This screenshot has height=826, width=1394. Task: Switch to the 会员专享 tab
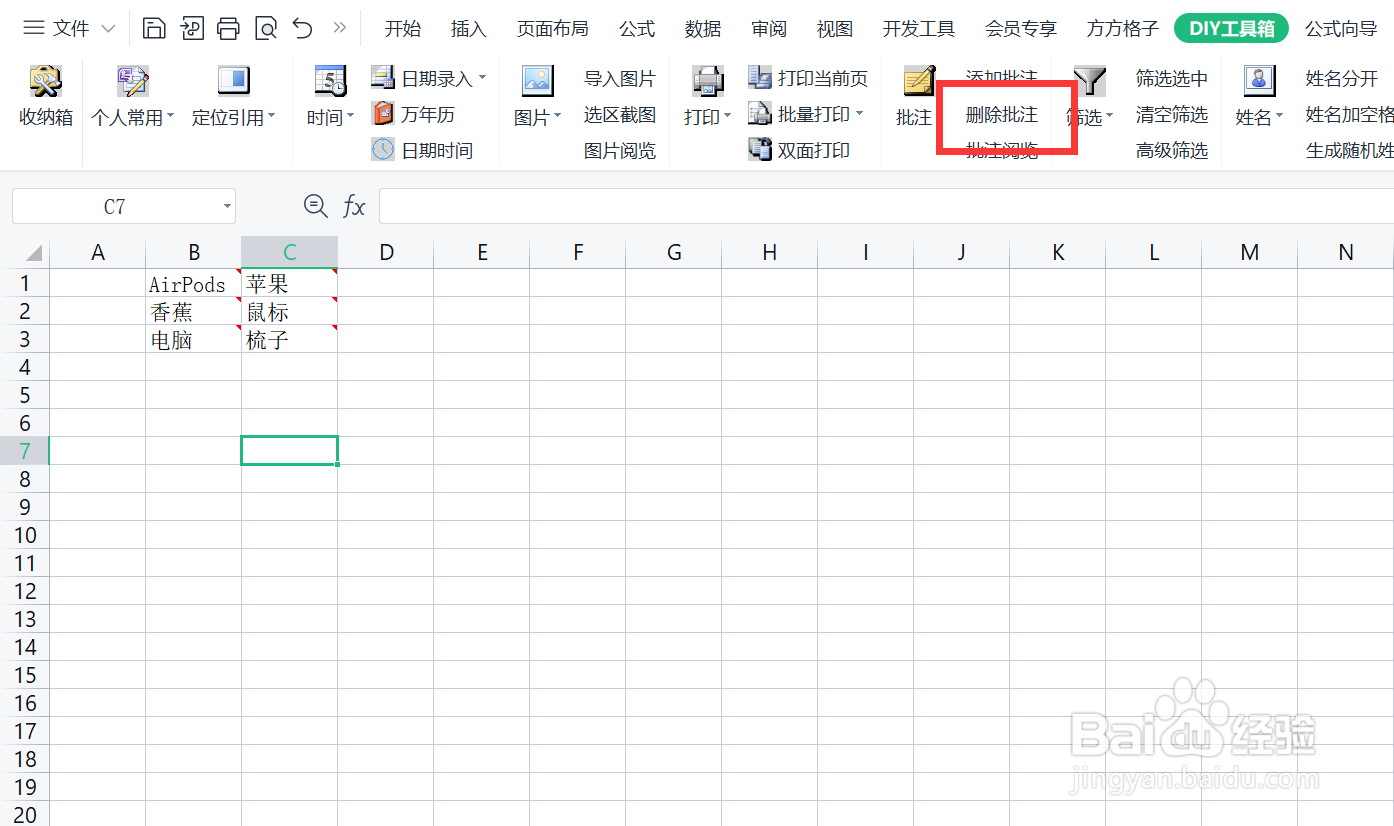point(1021,29)
